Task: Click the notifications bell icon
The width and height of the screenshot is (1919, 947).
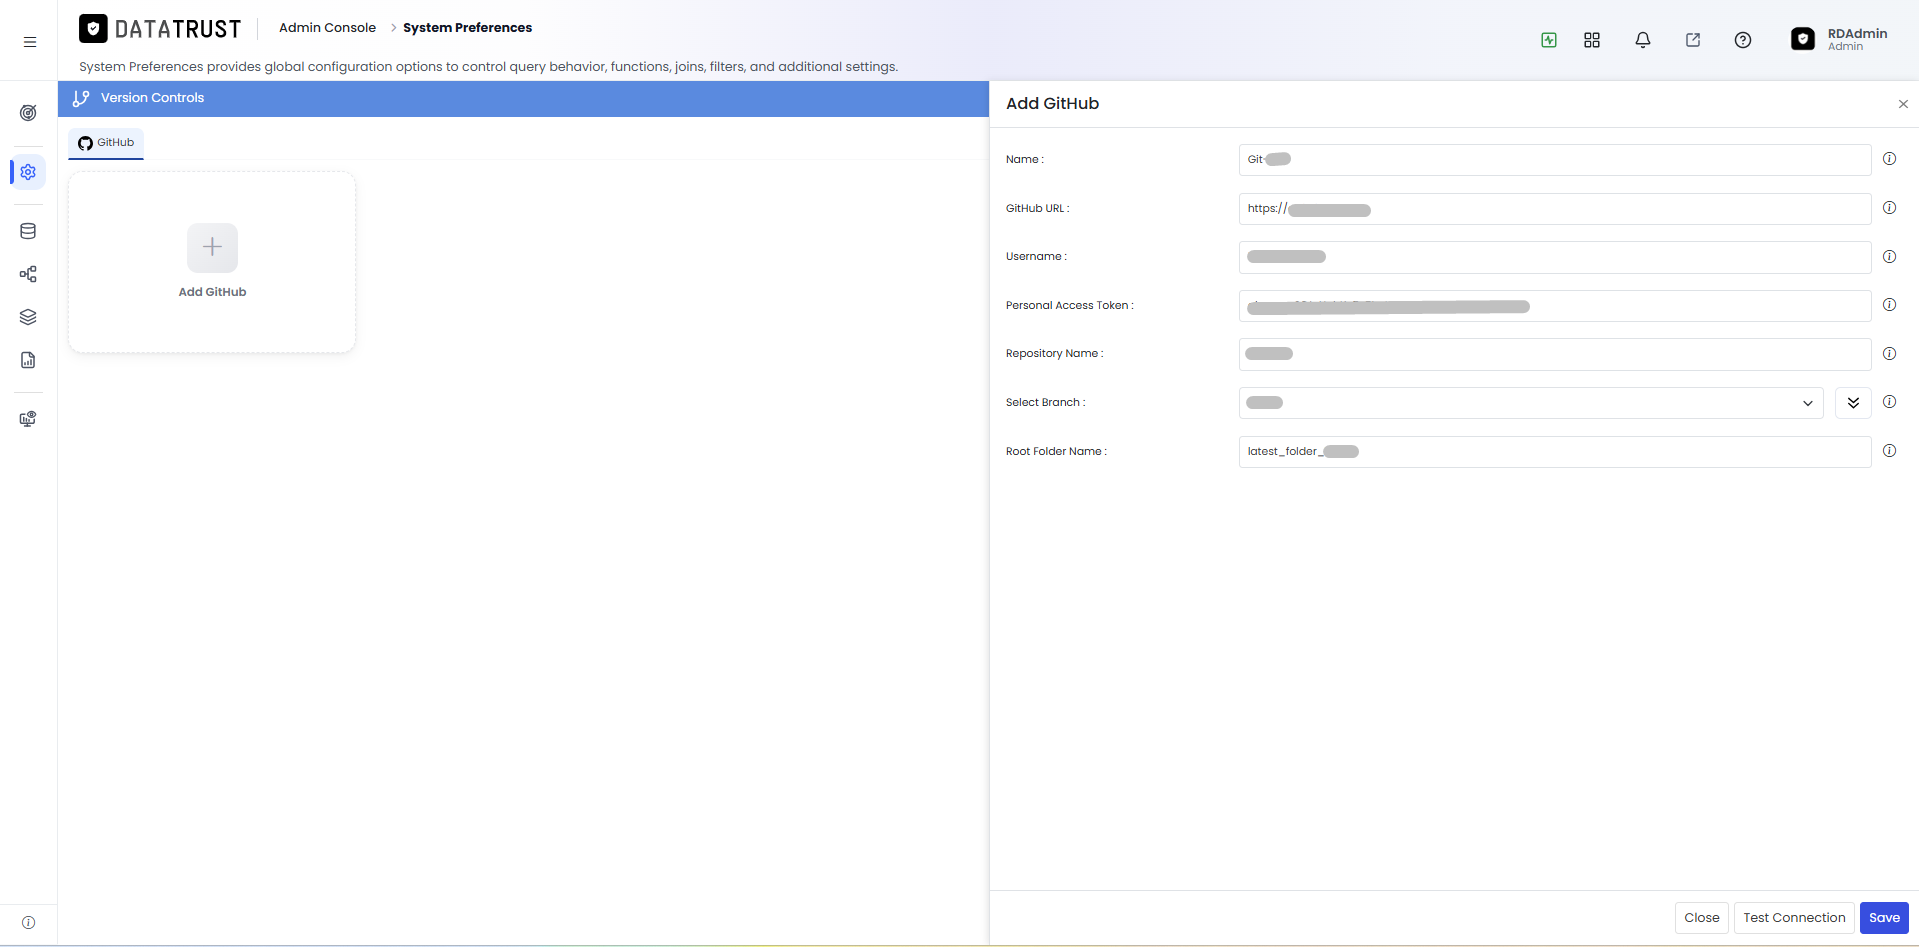Action: click(1643, 40)
